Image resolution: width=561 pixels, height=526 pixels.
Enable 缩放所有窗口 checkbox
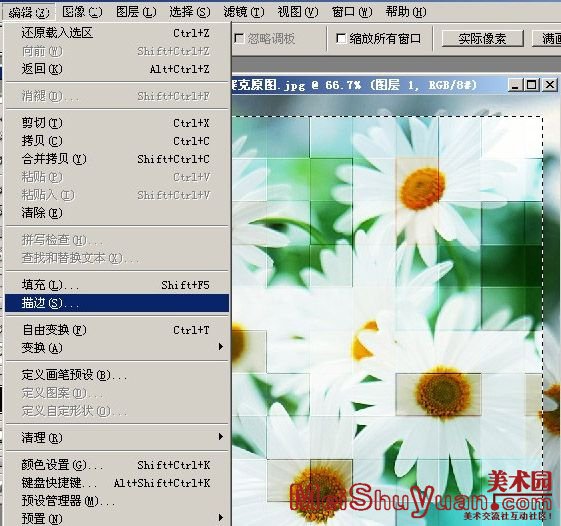341,38
